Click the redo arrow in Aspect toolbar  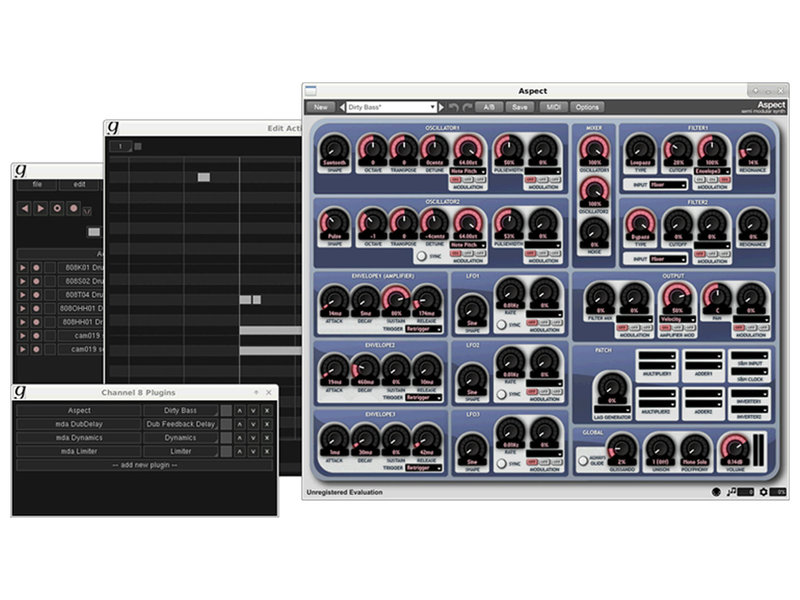click(468, 106)
